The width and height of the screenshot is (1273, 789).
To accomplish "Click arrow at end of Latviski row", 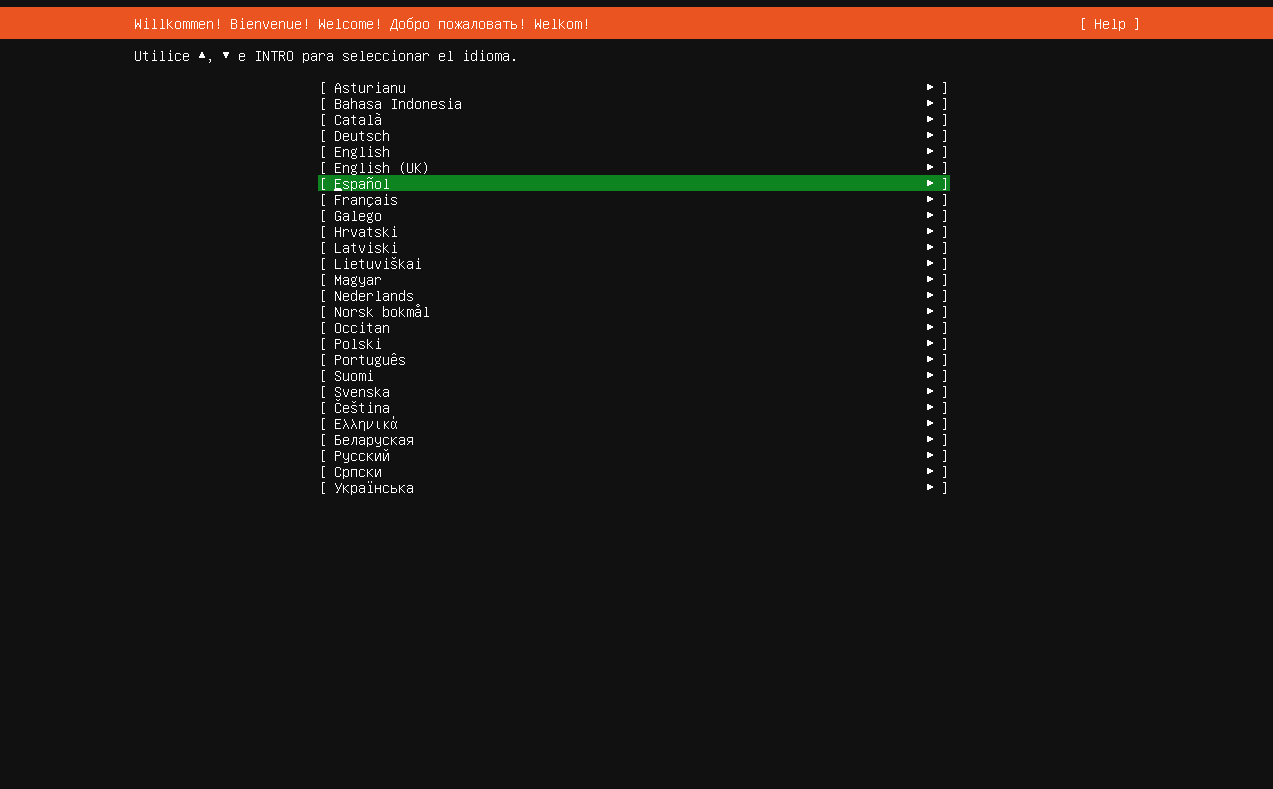I will click(x=930, y=247).
